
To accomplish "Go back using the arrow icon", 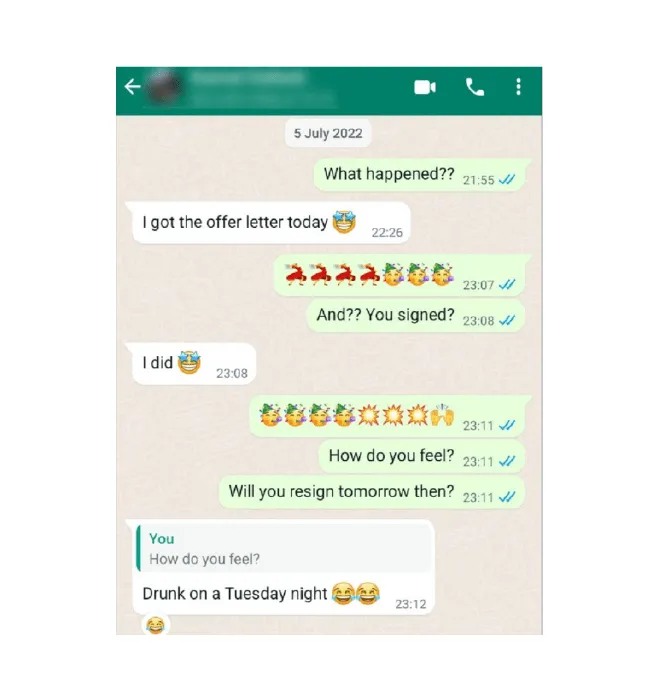I will tap(133, 87).
